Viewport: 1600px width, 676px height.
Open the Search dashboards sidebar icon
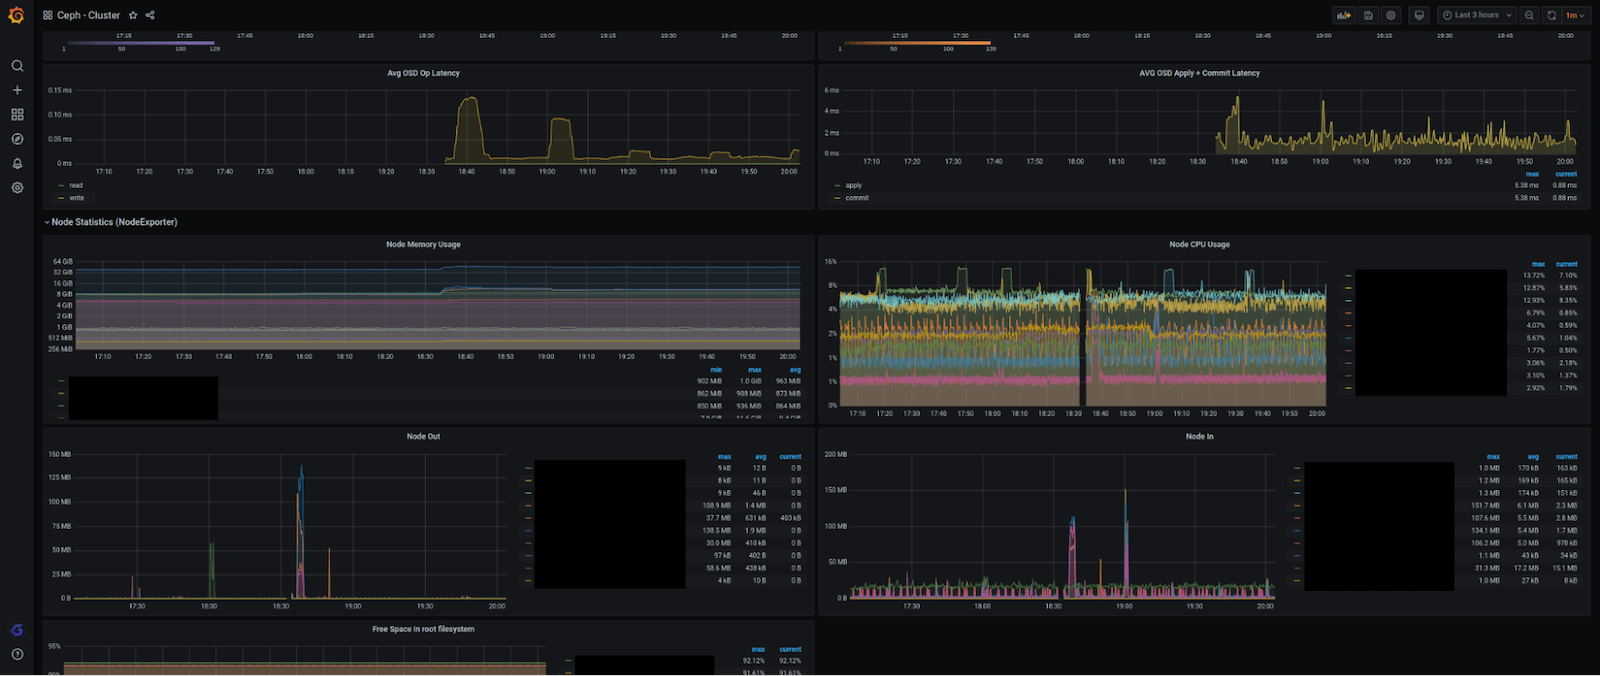[x=17, y=66]
